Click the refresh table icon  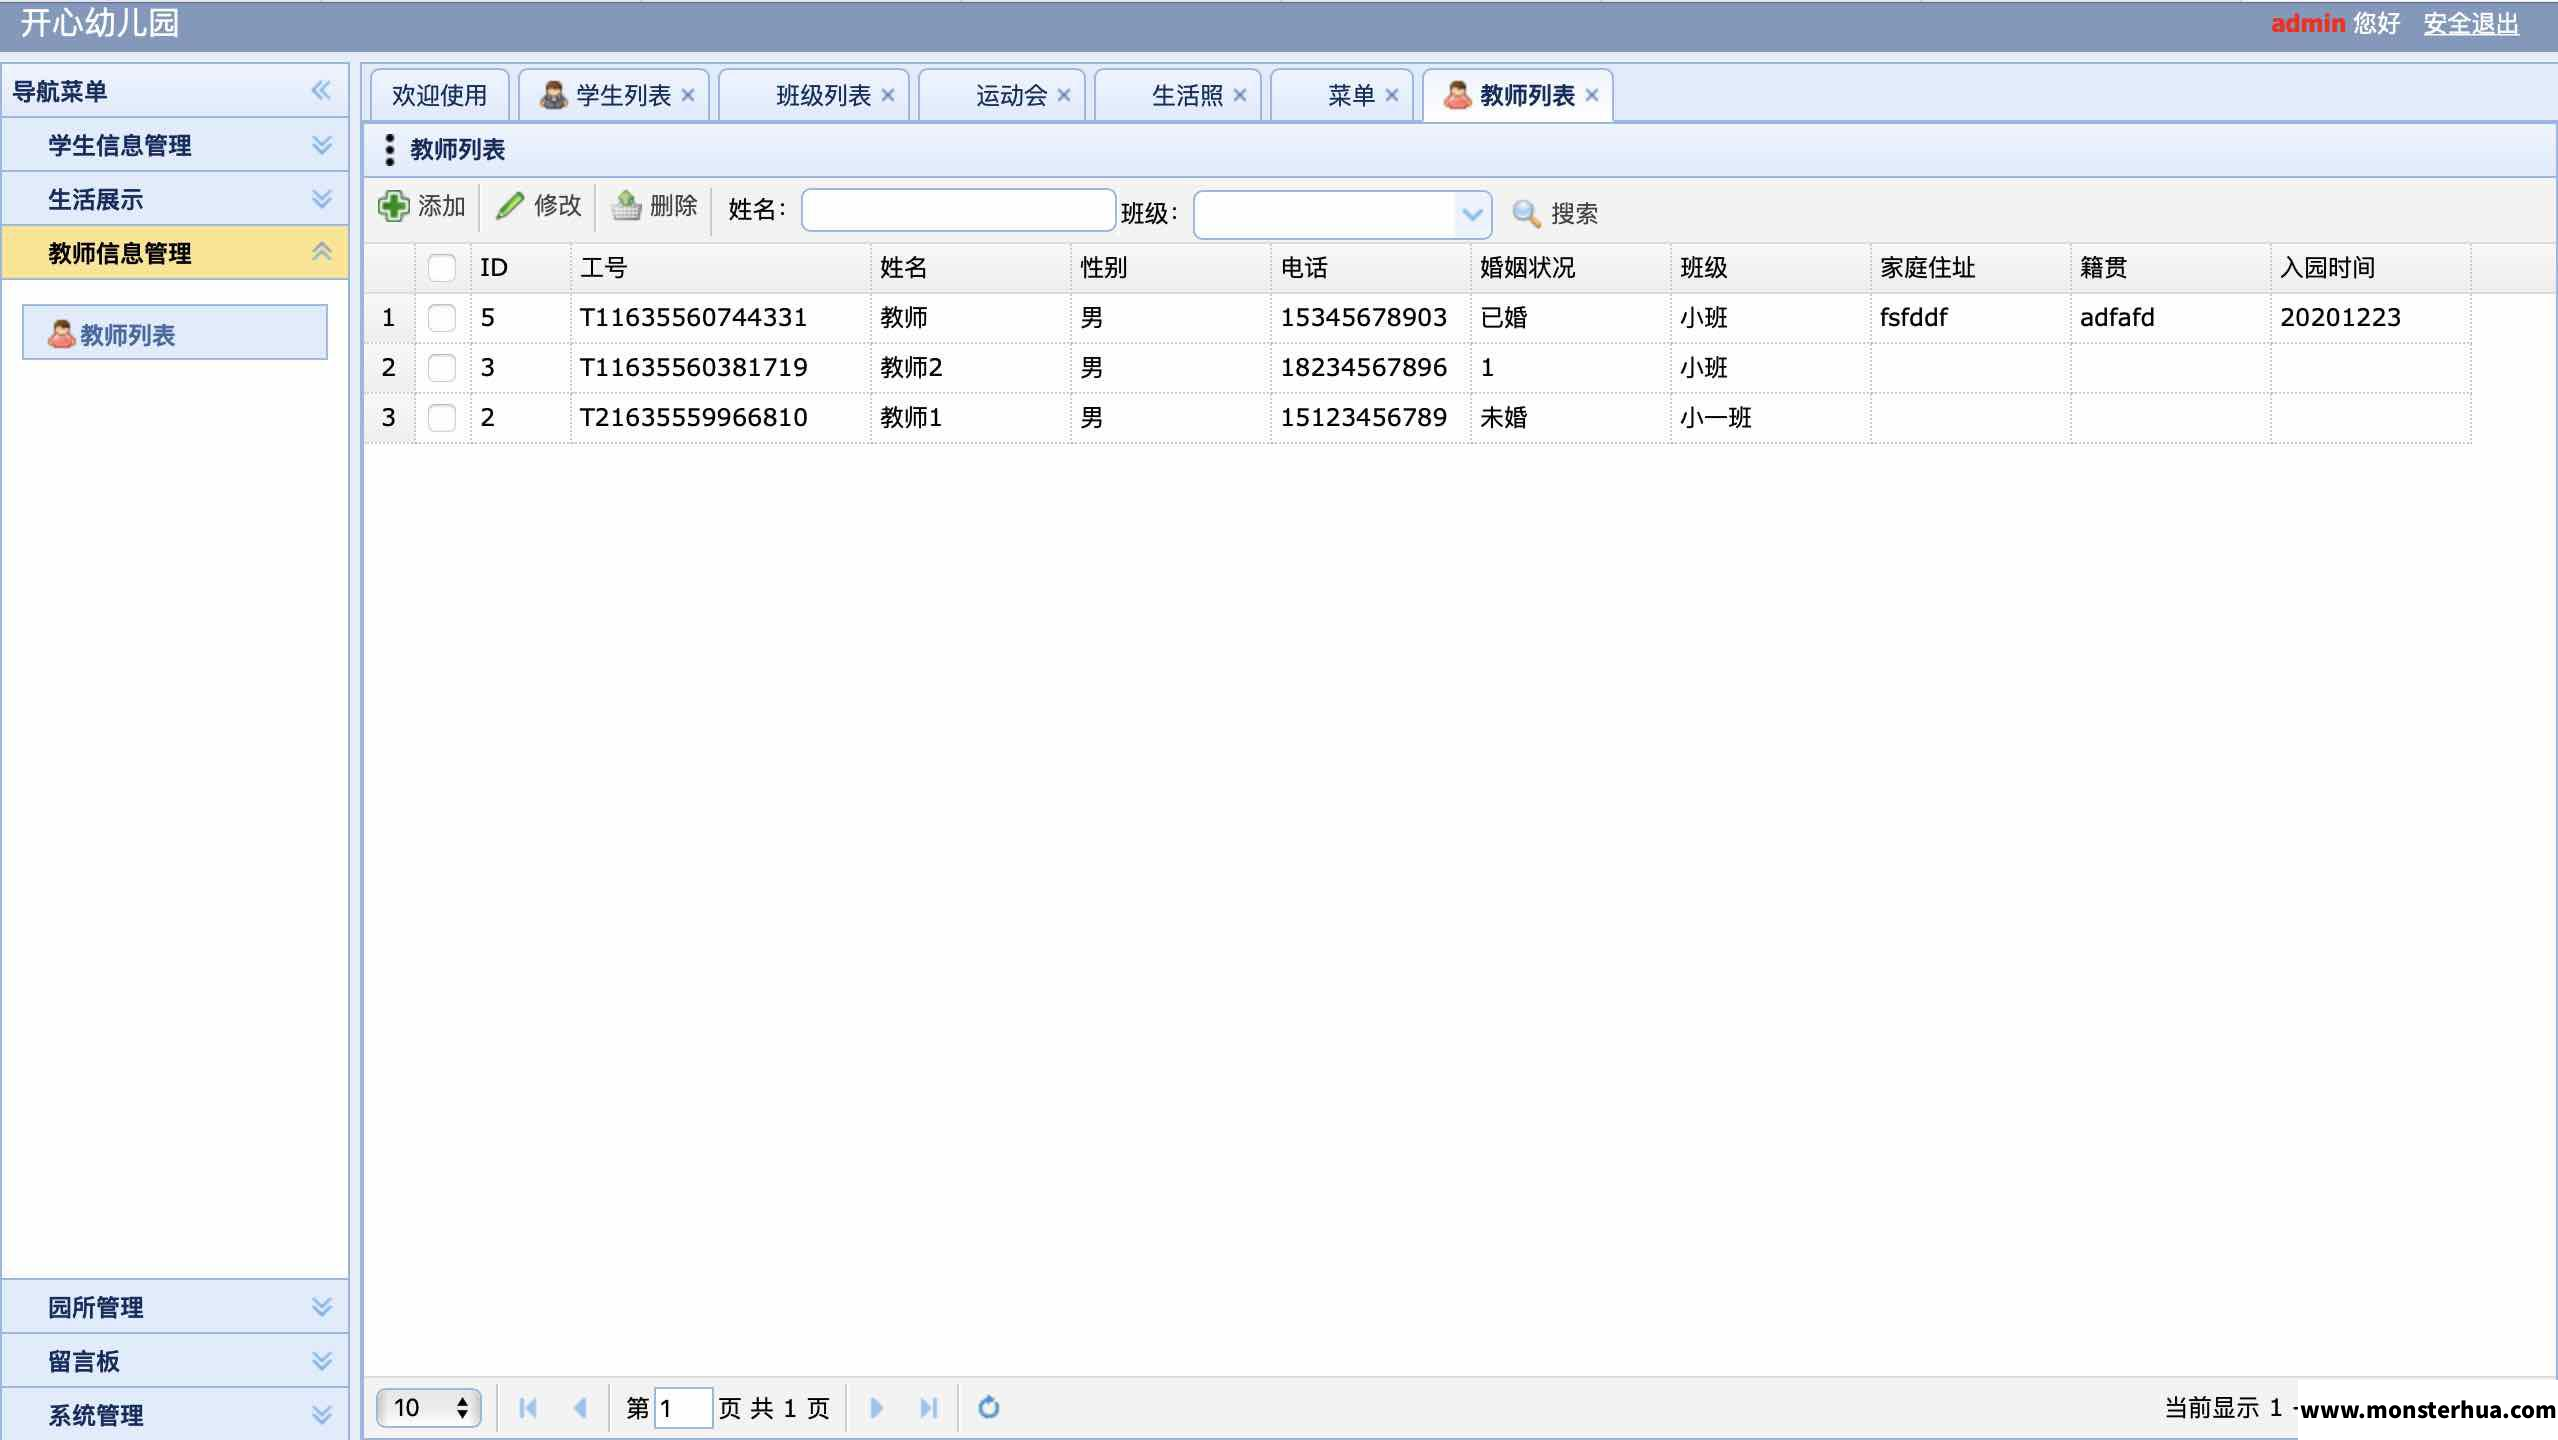point(989,1408)
